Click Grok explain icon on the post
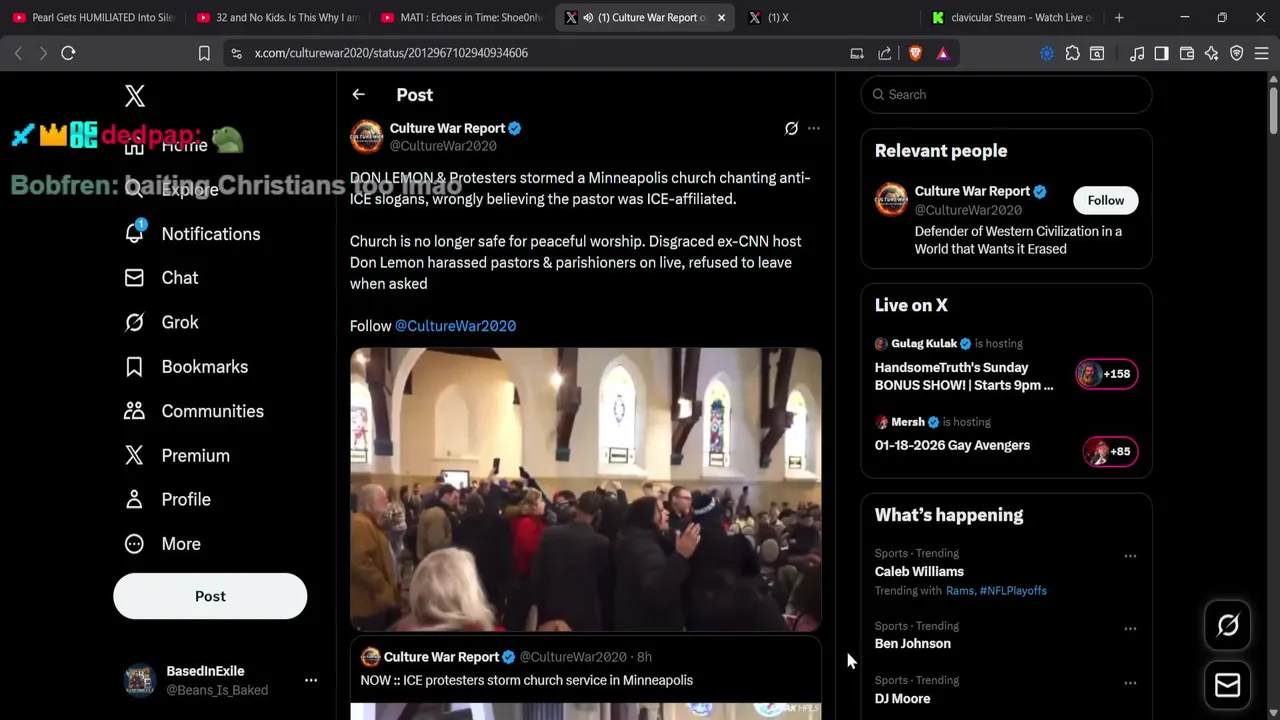 [791, 128]
